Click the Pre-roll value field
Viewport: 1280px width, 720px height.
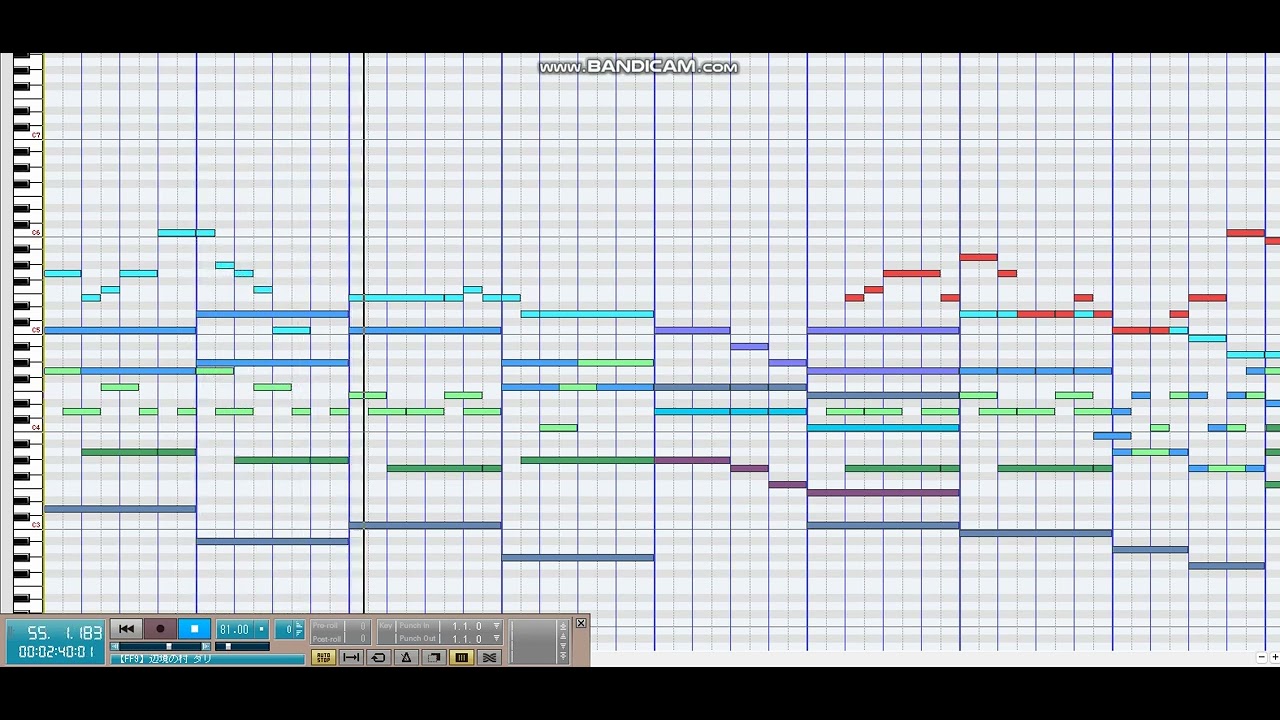click(357, 626)
